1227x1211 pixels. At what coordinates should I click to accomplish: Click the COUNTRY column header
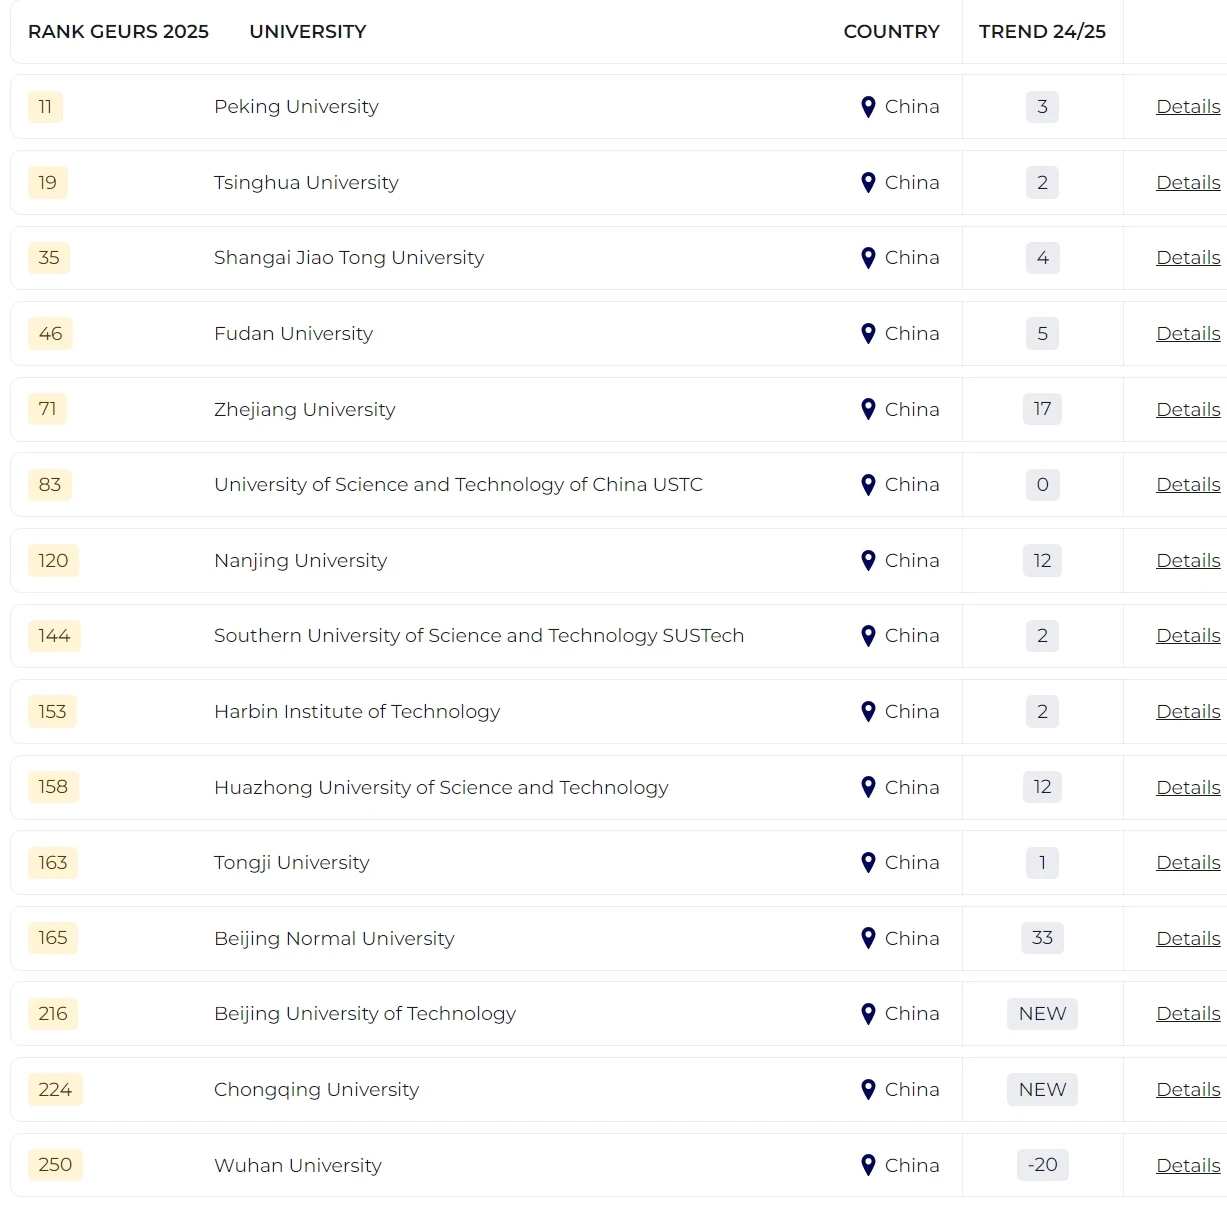[x=891, y=31]
